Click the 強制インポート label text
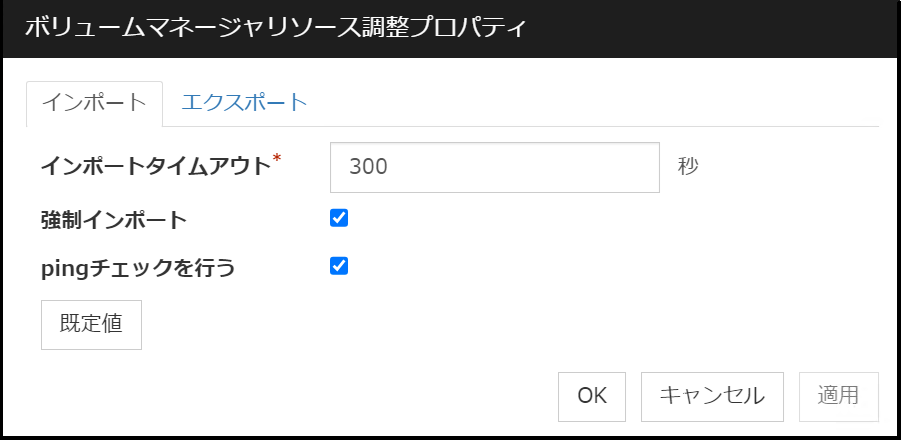The height and width of the screenshot is (440, 901). tap(113, 219)
